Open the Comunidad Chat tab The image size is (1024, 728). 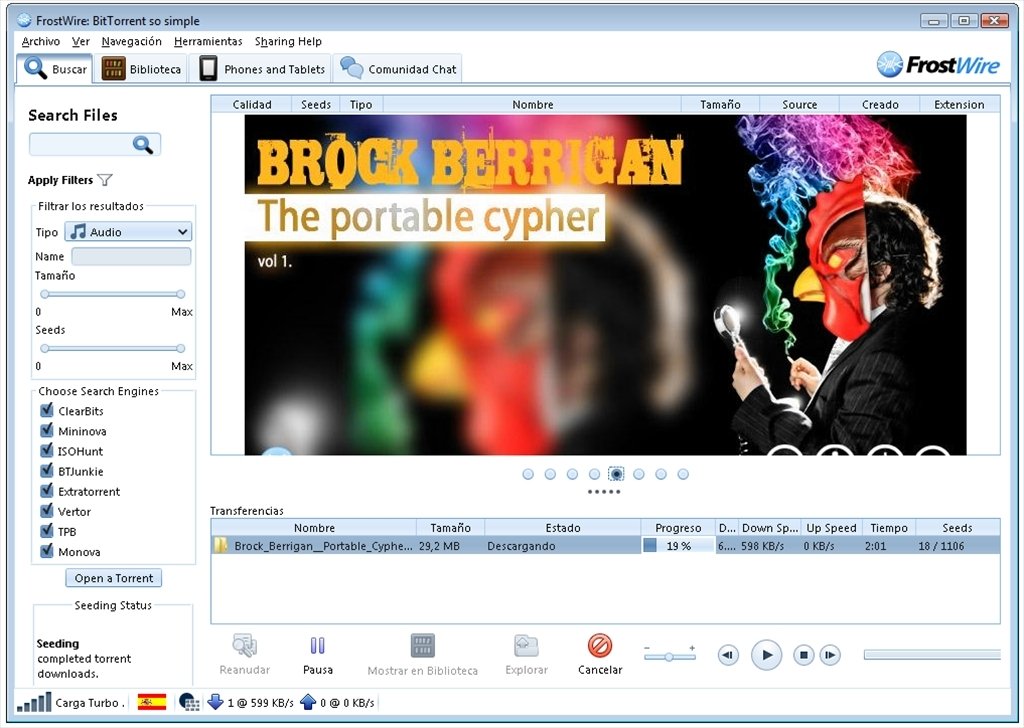pyautogui.click(x=398, y=69)
